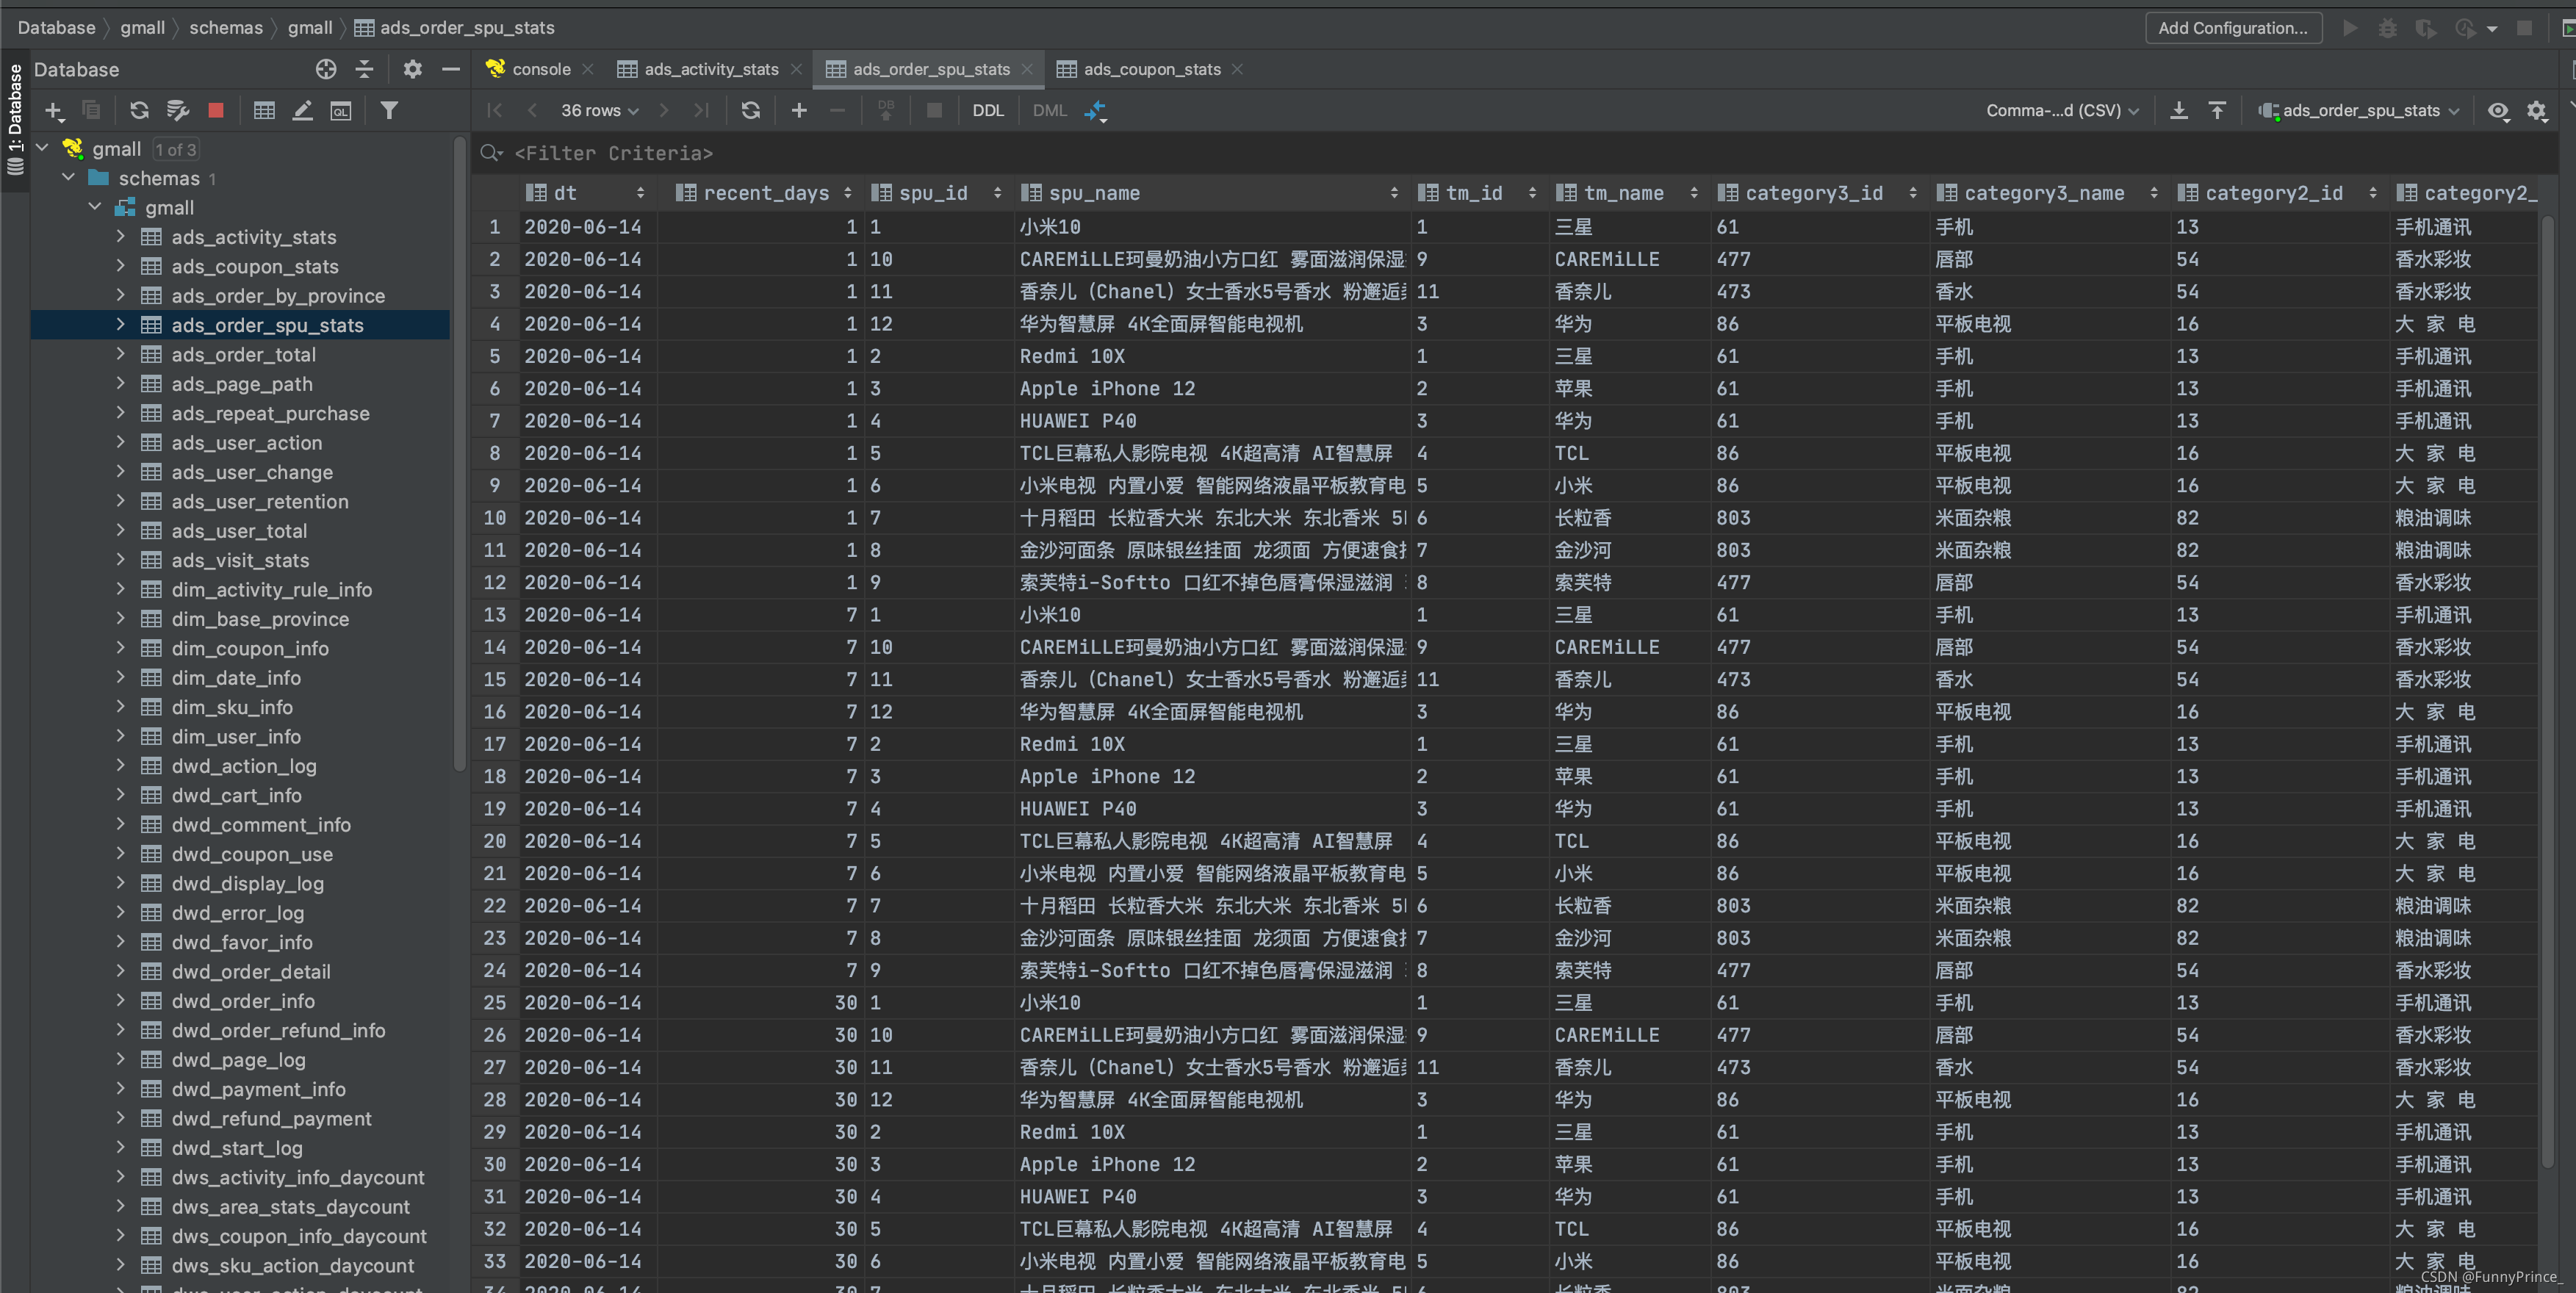The width and height of the screenshot is (2576, 1293).
Task: Click the locate target icon in Database header
Action: pos(326,69)
